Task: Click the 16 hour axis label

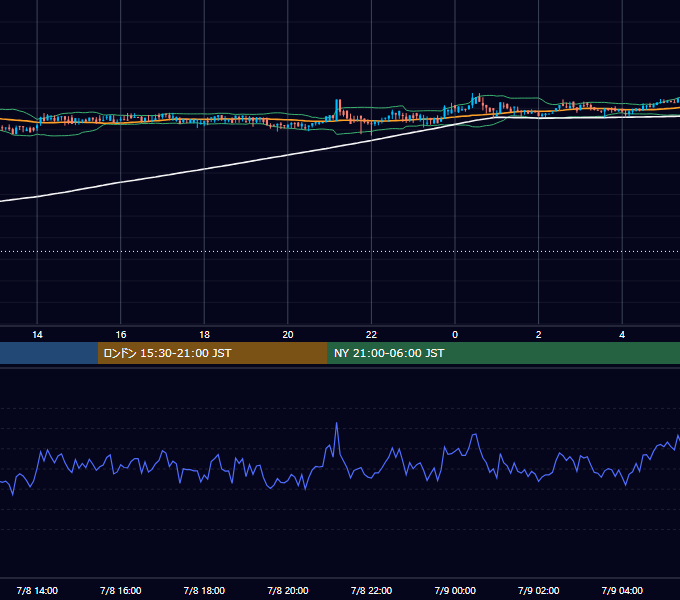Action: point(121,335)
